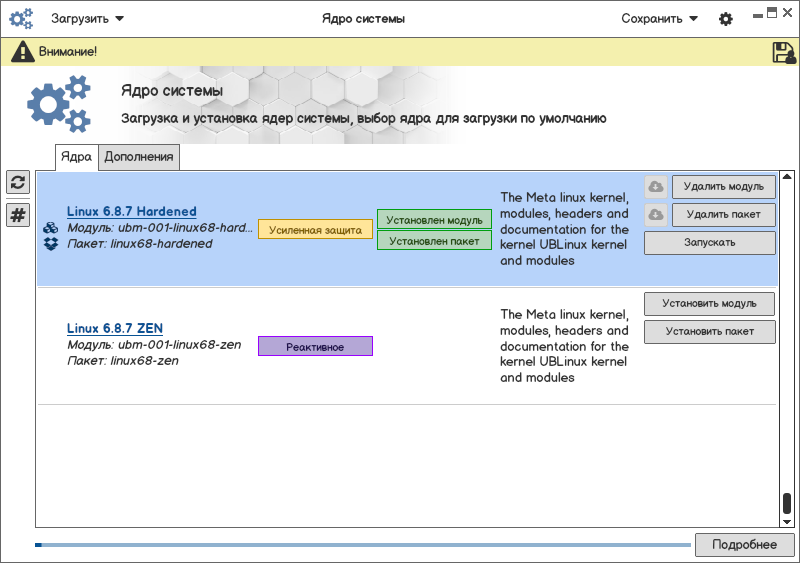This screenshot has width=800, height=563.
Task: Click cloud download icon beside Удалить пакет
Action: (x=655, y=215)
